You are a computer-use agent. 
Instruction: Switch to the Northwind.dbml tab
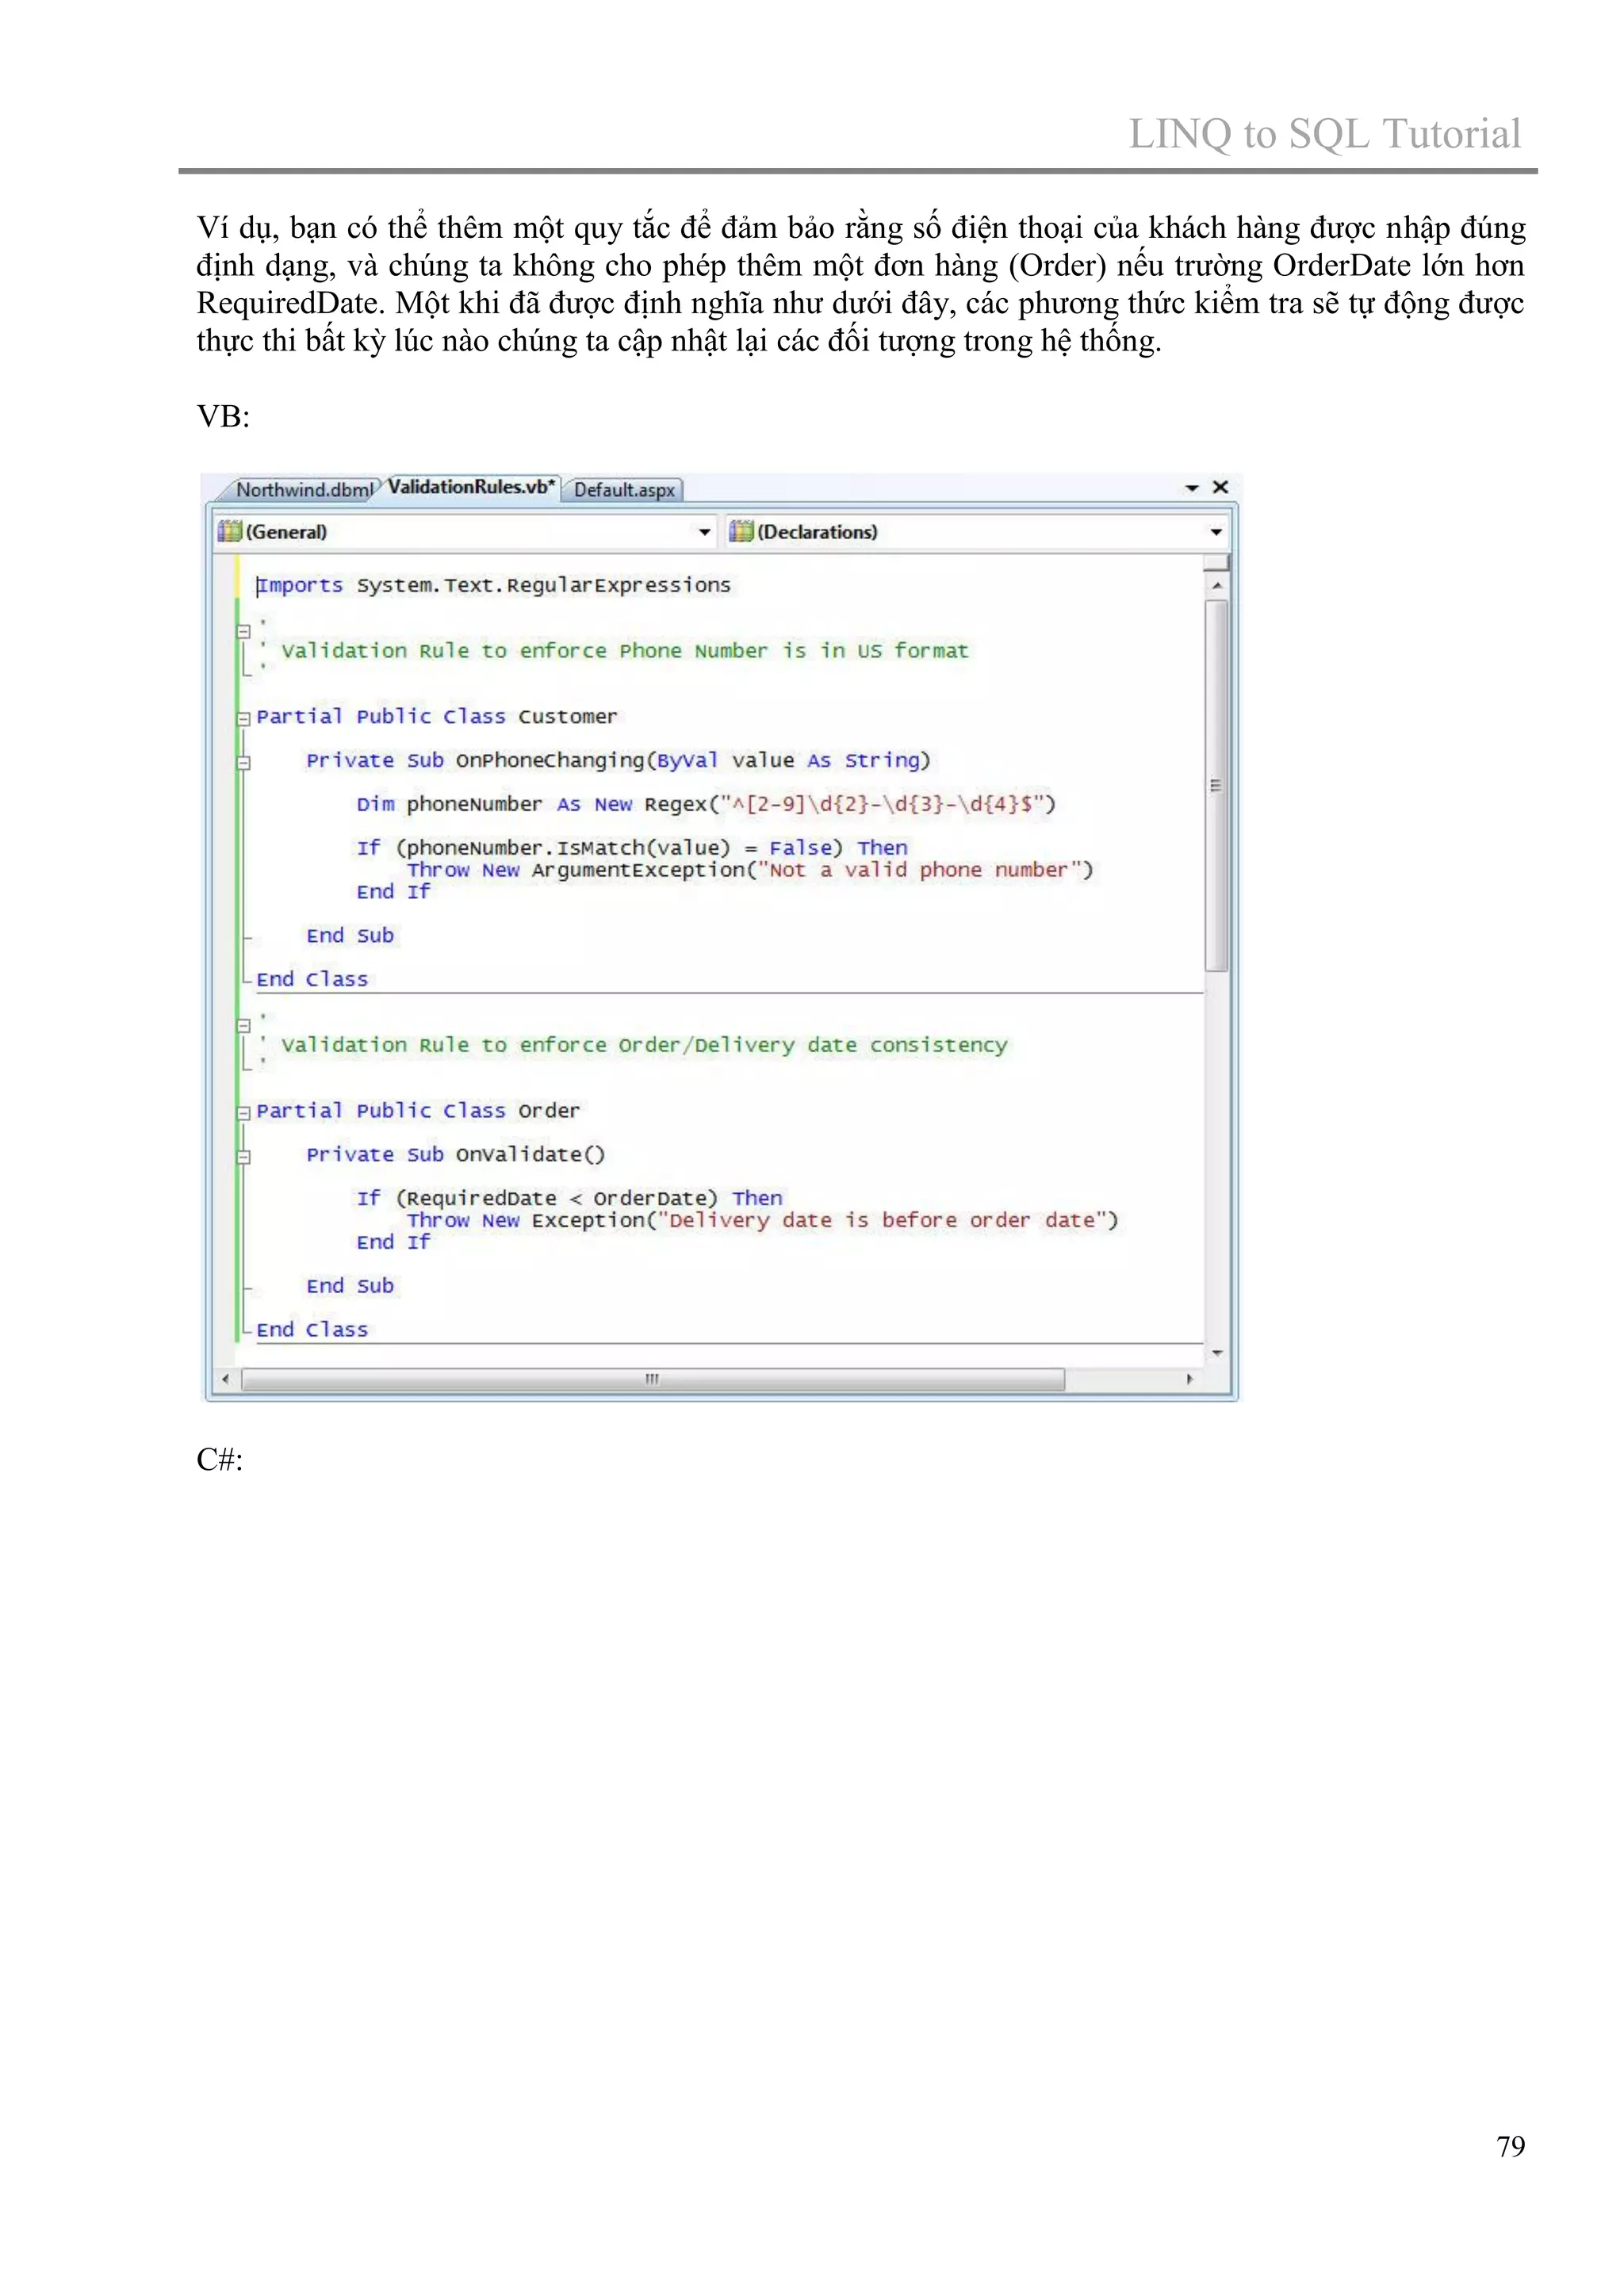(x=303, y=490)
